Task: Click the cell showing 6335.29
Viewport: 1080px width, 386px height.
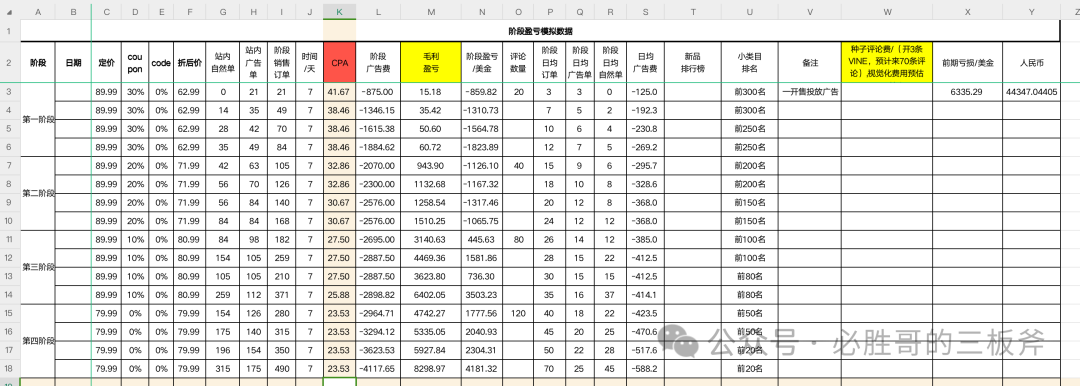Action: (x=968, y=92)
